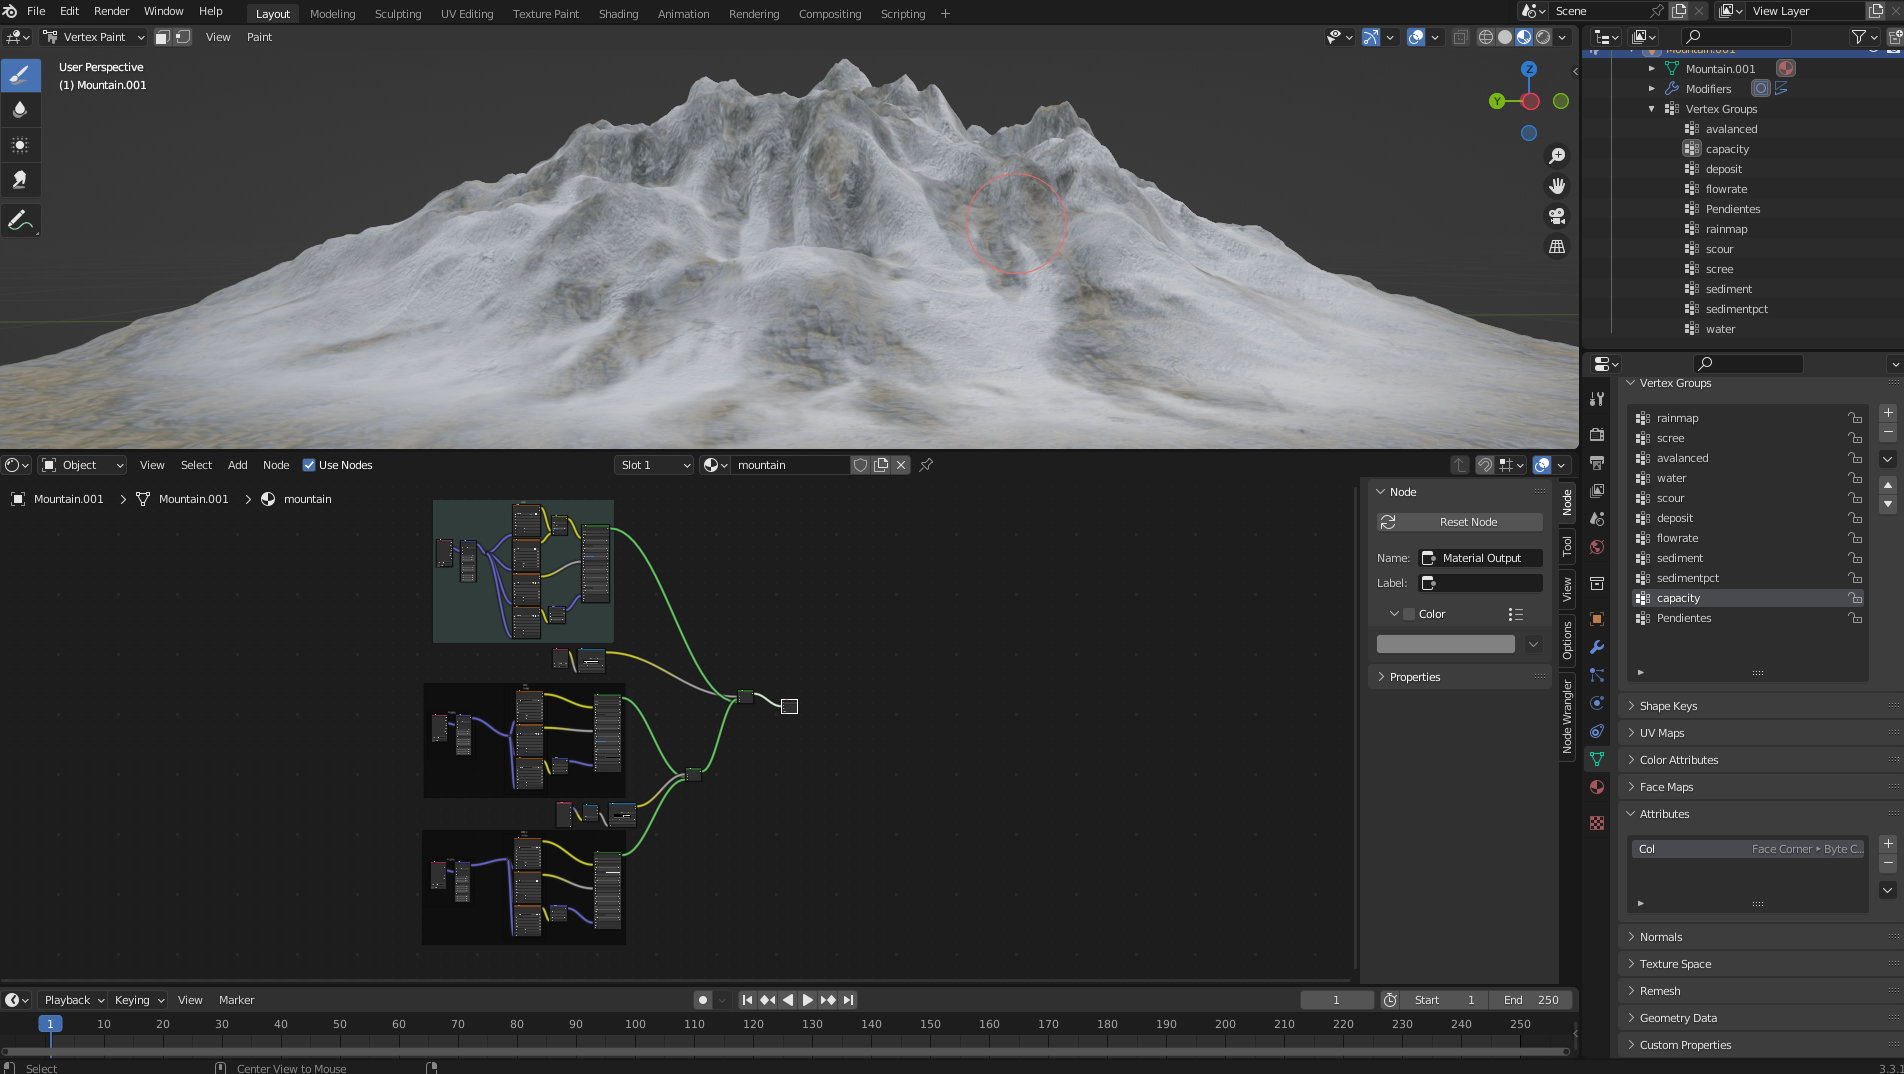Viewport: 1904px width, 1074px height.
Task: Expand the Shape Keys panel
Action: pyautogui.click(x=1668, y=705)
